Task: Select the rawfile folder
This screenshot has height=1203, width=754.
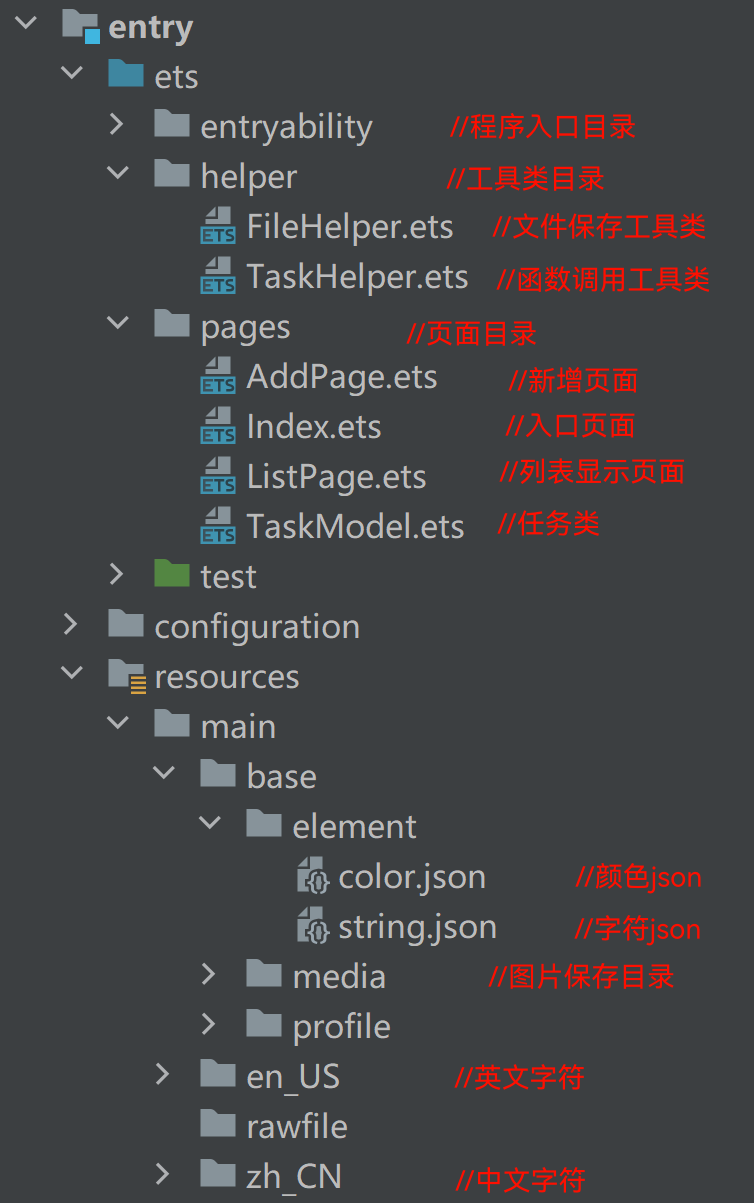Action: pyautogui.click(x=298, y=1126)
